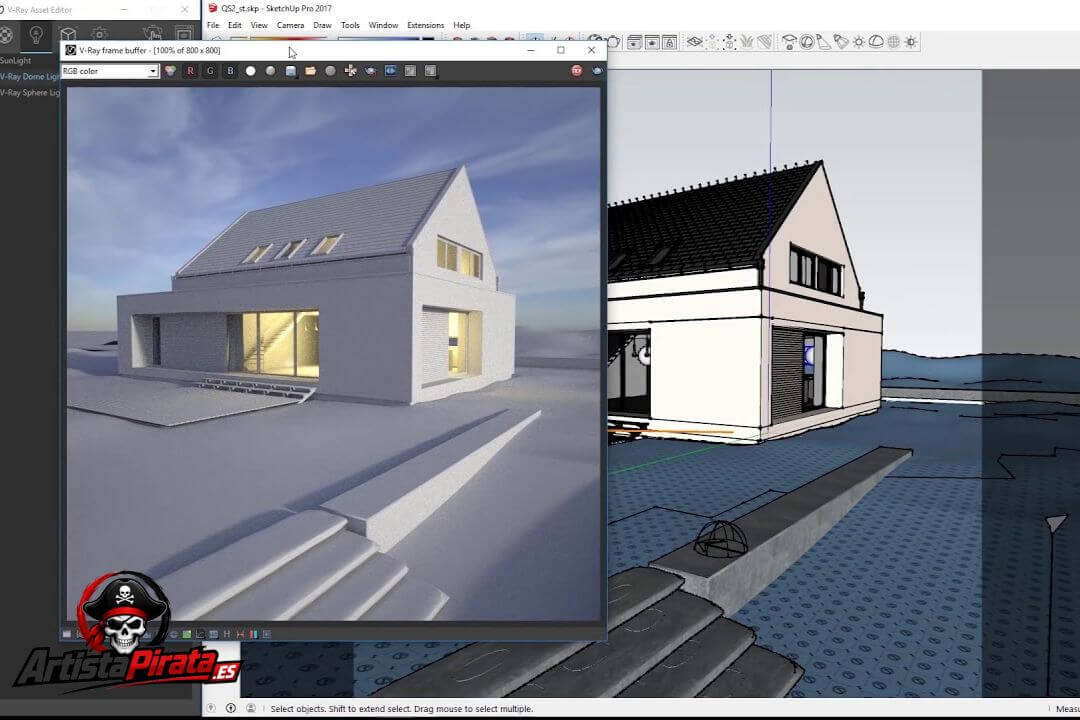
Task: Click the H icon at frame buffer bottom
Action: [x=227, y=634]
